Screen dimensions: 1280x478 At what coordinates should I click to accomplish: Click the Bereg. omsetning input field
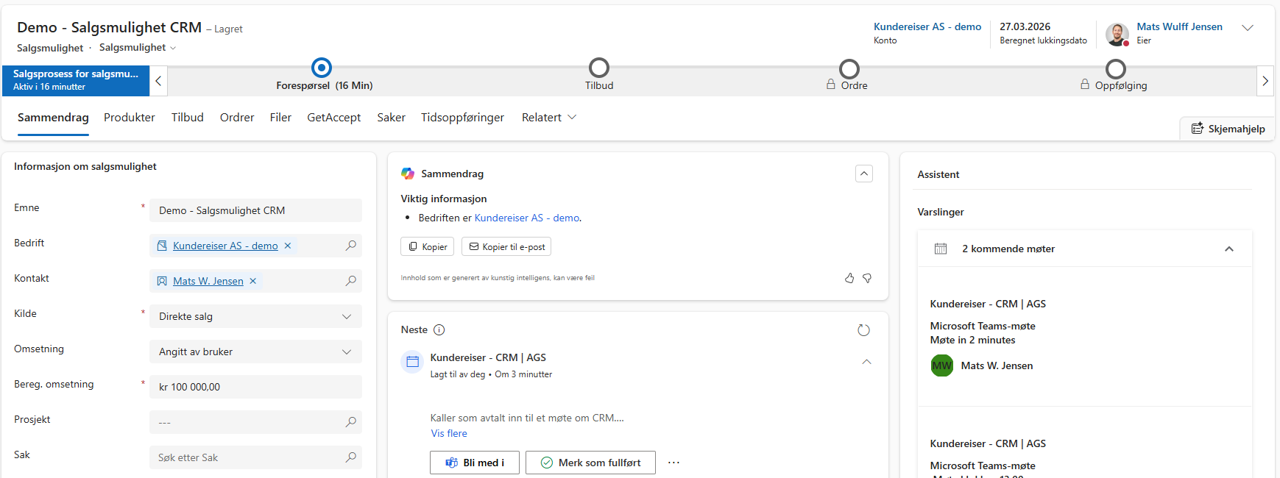tap(255, 387)
